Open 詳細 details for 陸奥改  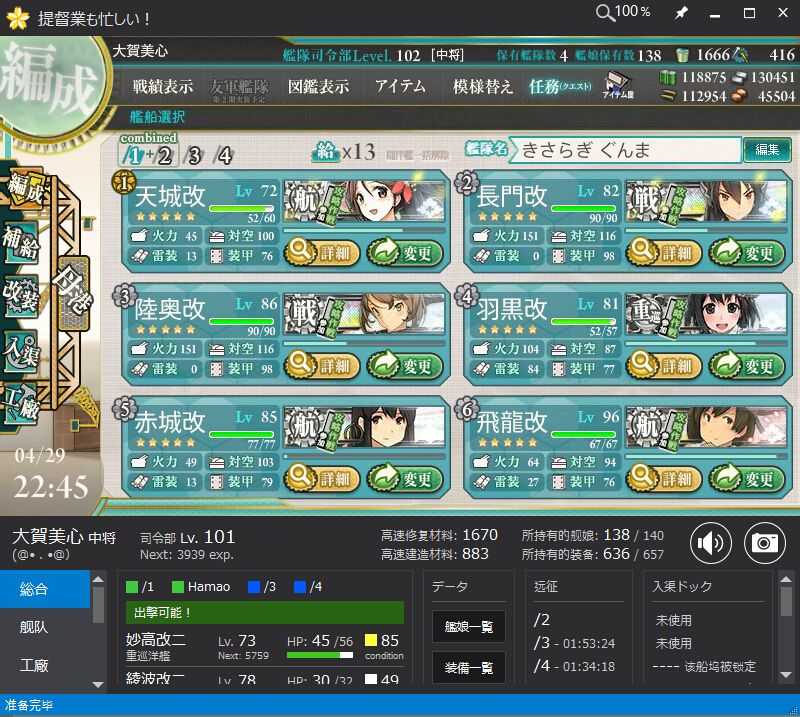[x=321, y=365]
